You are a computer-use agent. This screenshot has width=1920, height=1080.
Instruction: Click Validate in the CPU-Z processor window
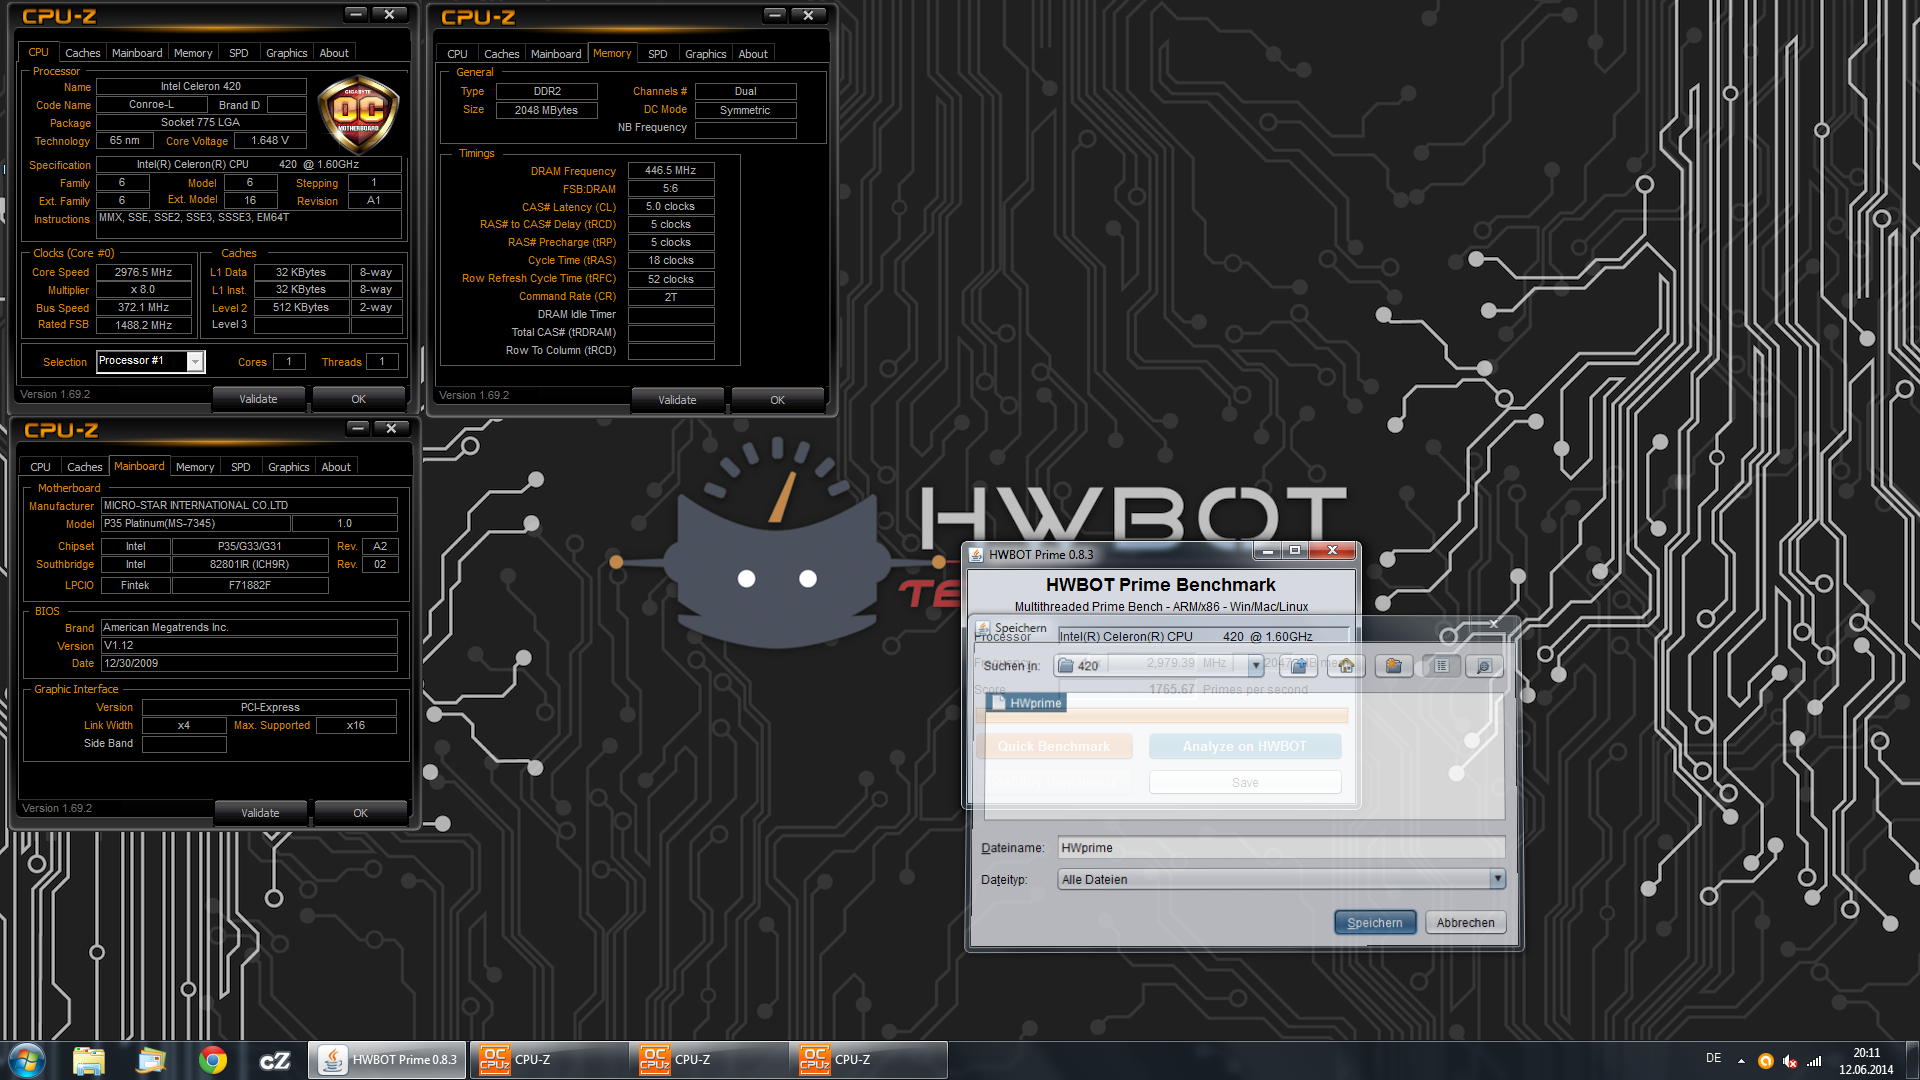pos(258,399)
